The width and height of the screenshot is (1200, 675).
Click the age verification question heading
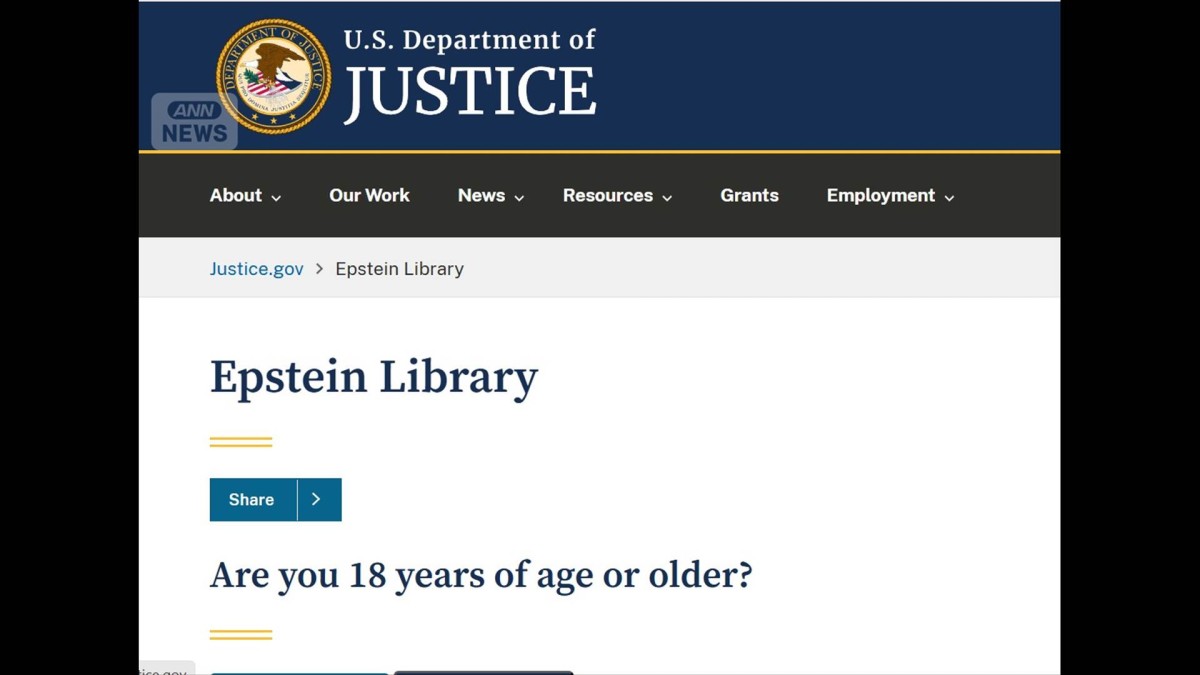(480, 576)
